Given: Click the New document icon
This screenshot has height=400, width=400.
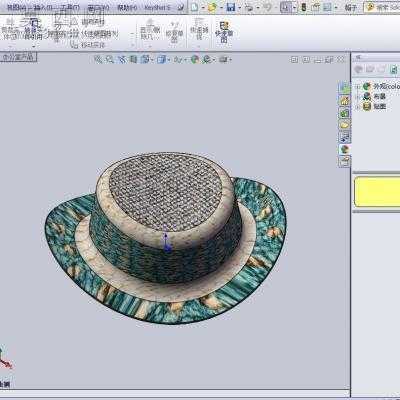Looking at the screenshot, I should point(194,7).
